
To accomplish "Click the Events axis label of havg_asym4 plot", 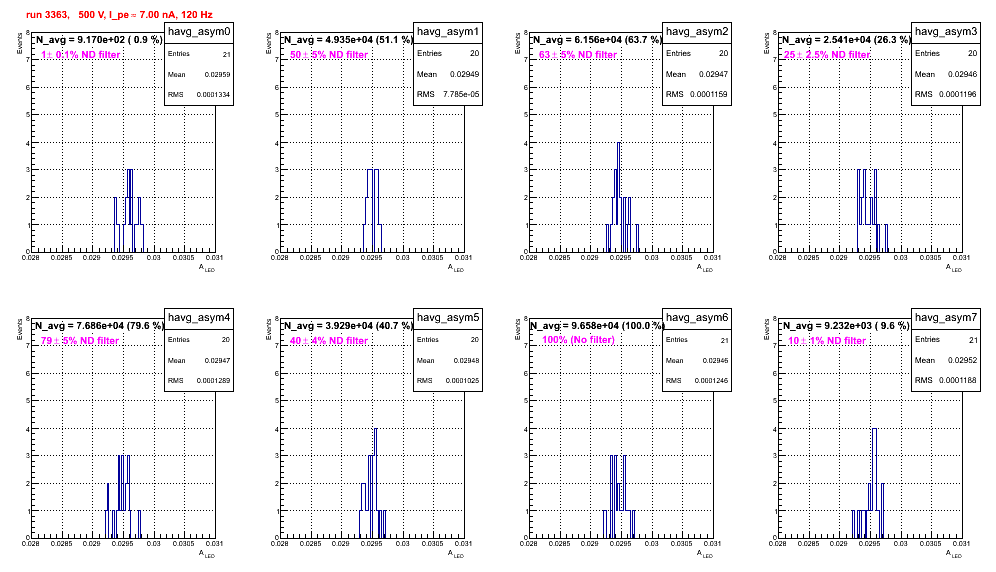I will (19, 330).
